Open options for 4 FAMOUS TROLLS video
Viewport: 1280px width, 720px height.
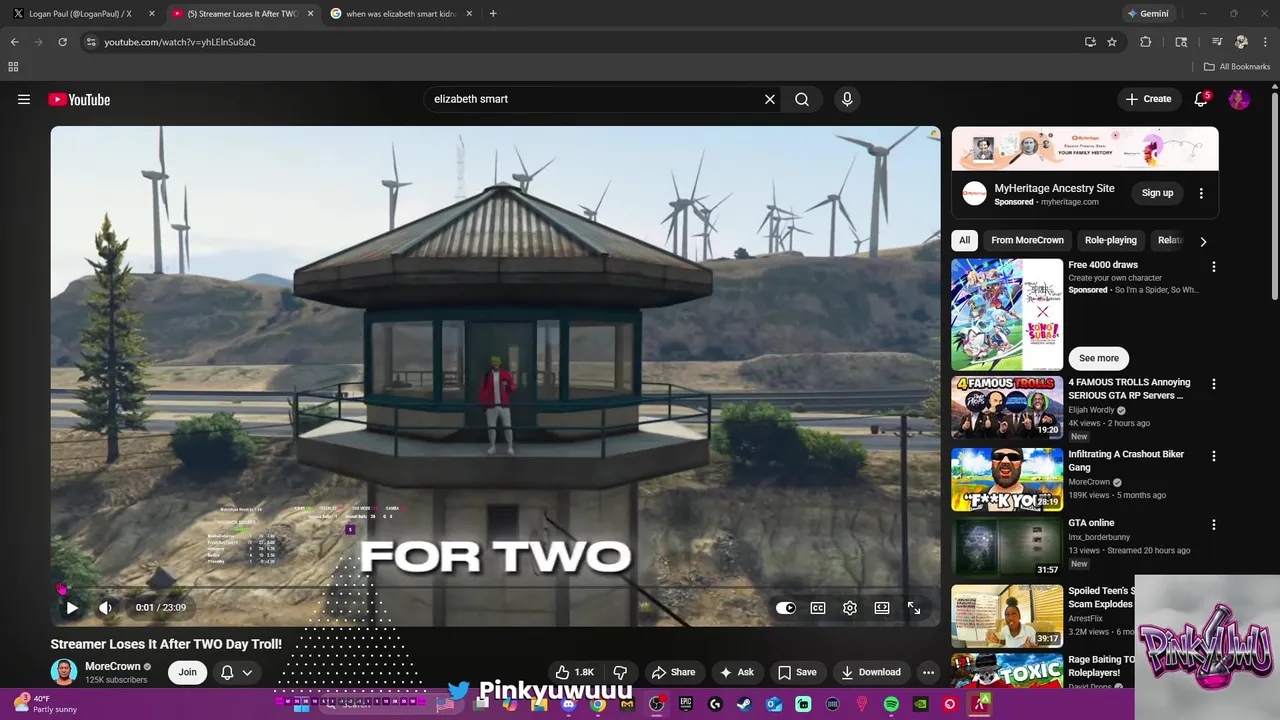click(1214, 384)
